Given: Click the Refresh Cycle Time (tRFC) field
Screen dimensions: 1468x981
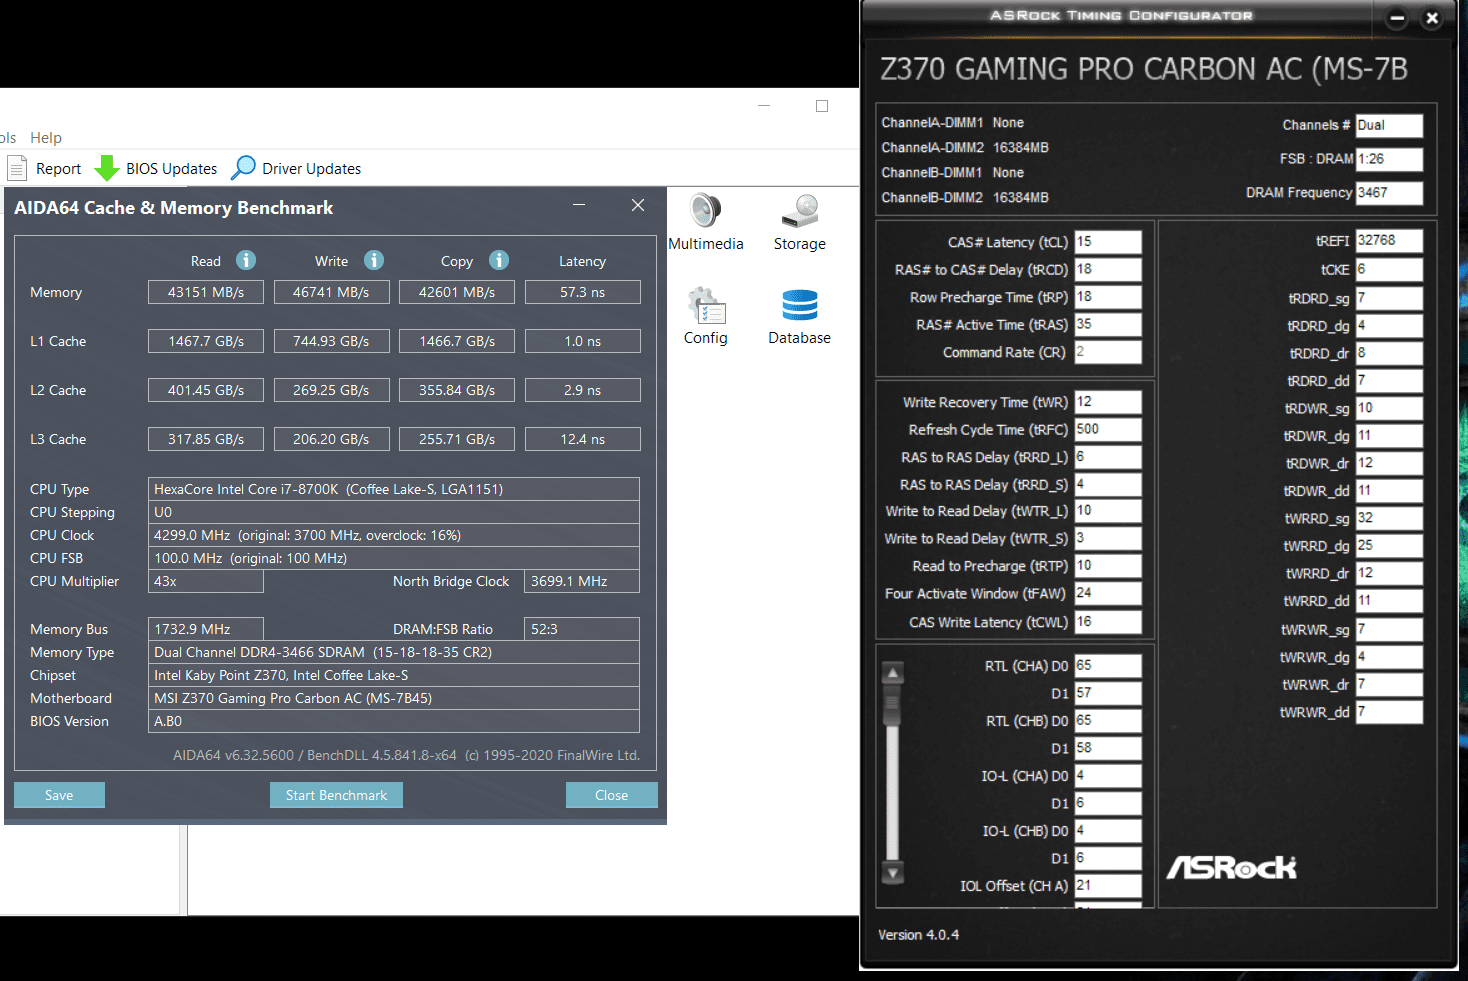Looking at the screenshot, I should (x=1108, y=430).
